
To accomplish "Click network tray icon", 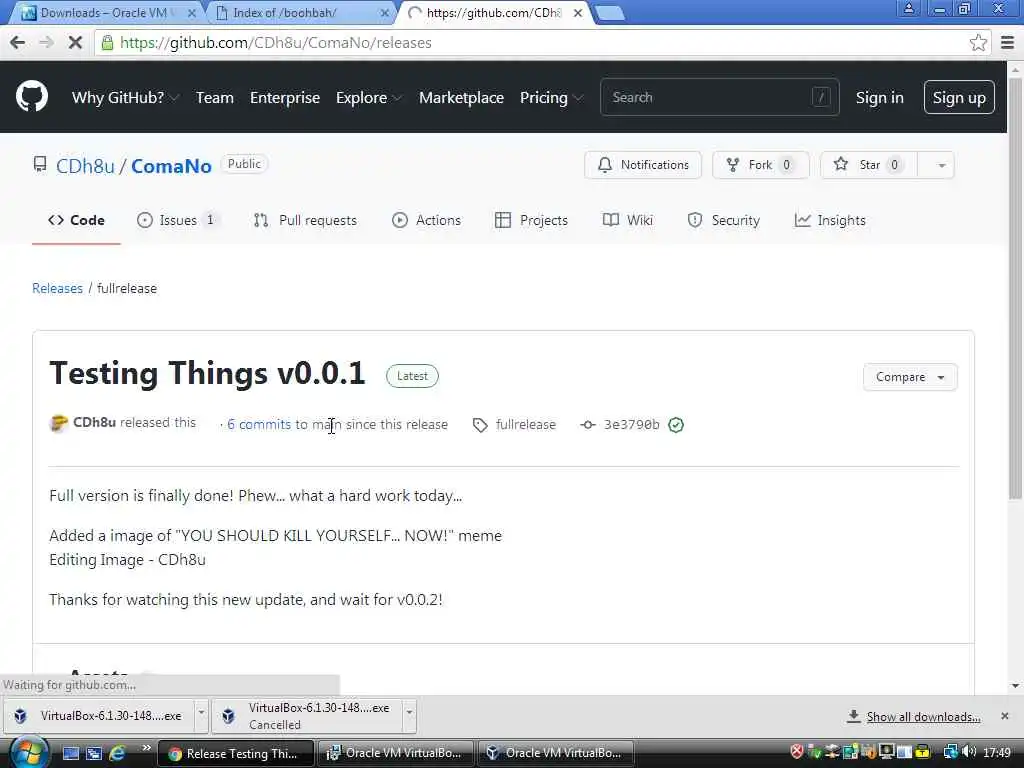I will 951,752.
